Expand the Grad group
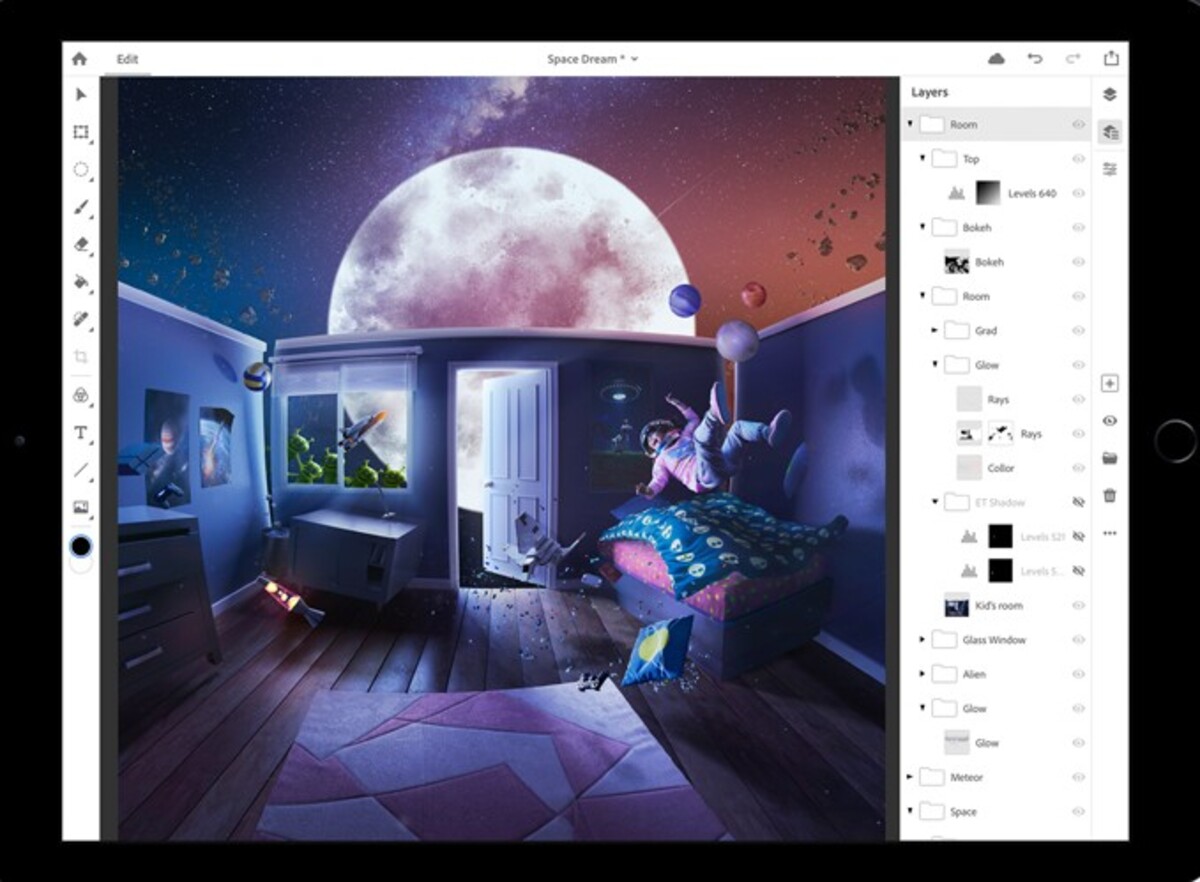This screenshot has height=882, width=1200. pyautogui.click(x=932, y=330)
